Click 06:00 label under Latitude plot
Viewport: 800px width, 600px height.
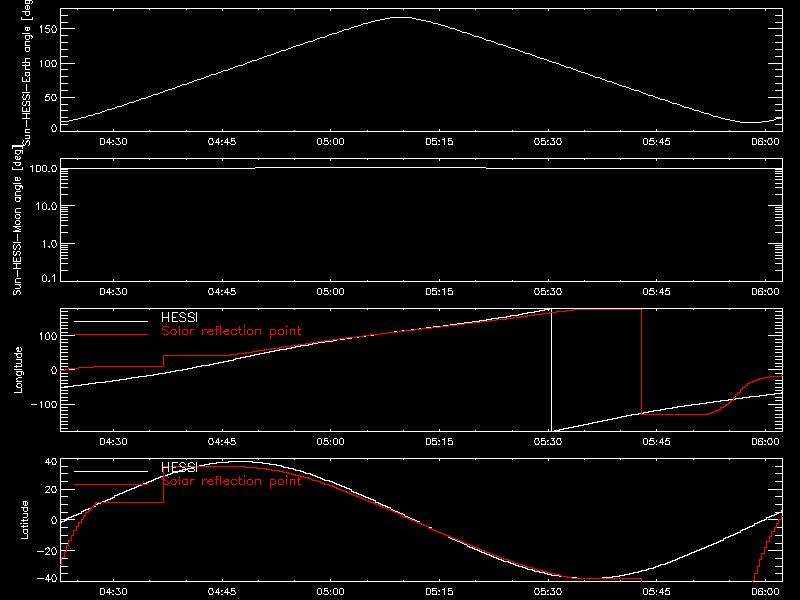point(765,592)
